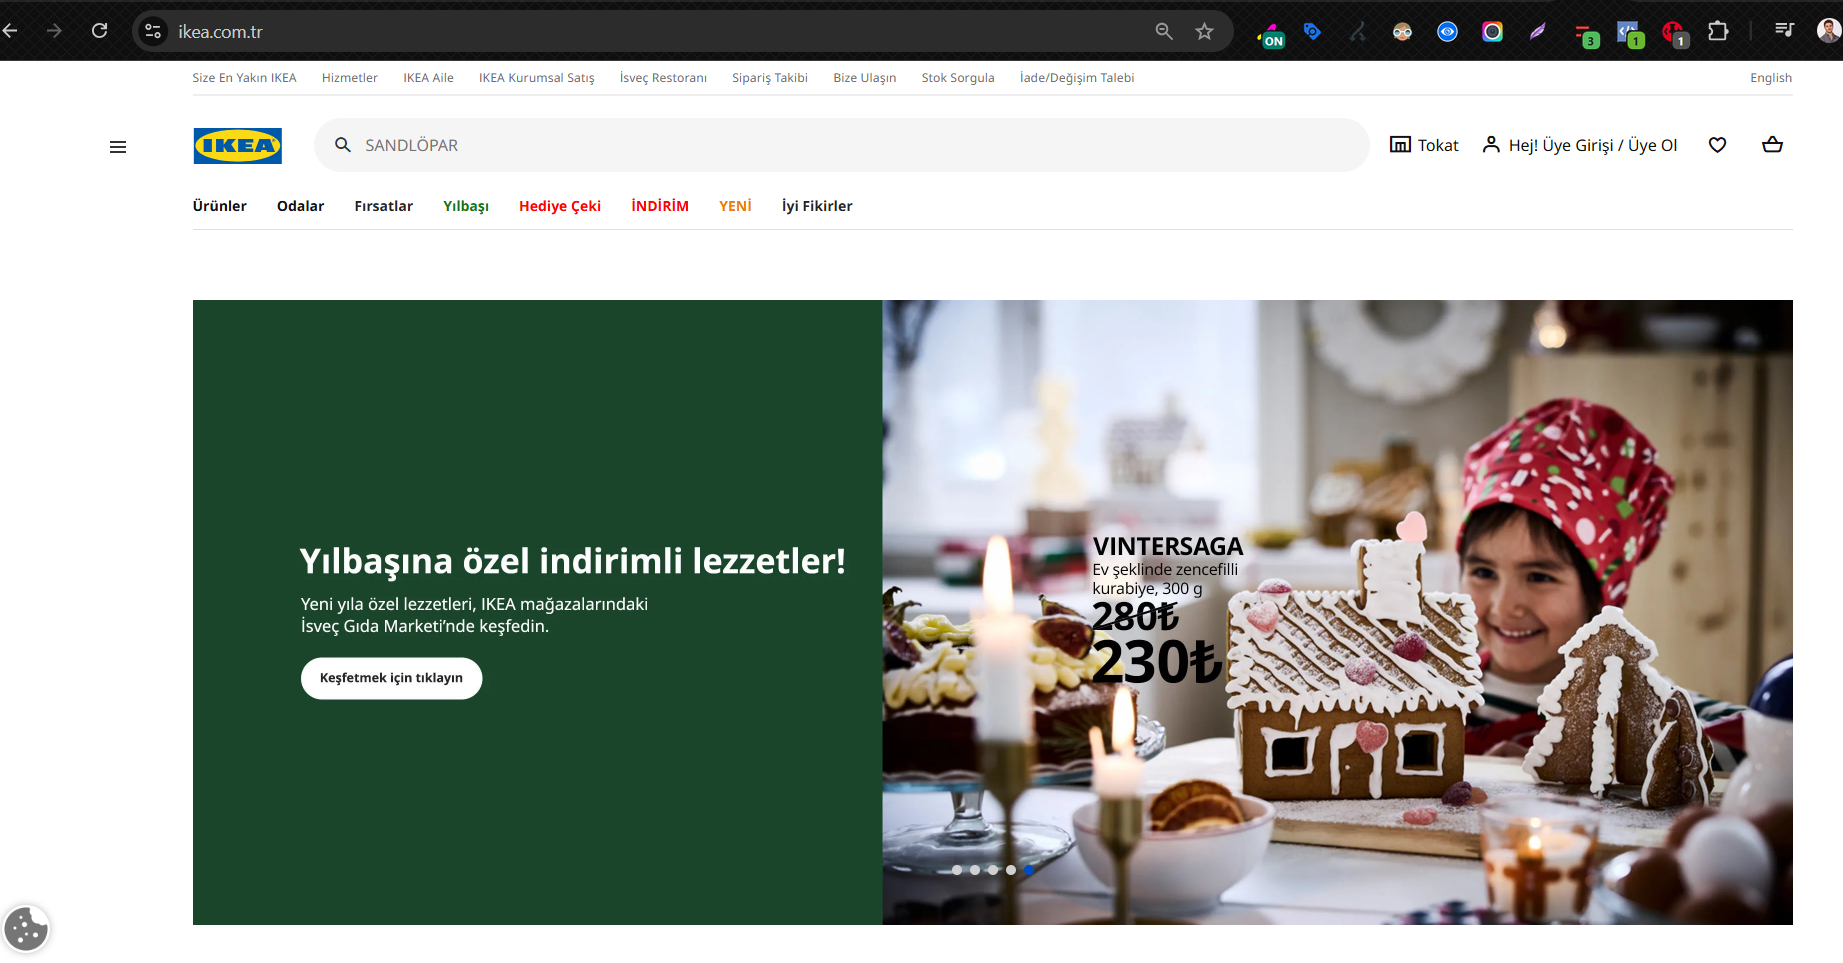1843x963 pixels.
Task: Open the extension with the green ON badge
Action: (1271, 34)
